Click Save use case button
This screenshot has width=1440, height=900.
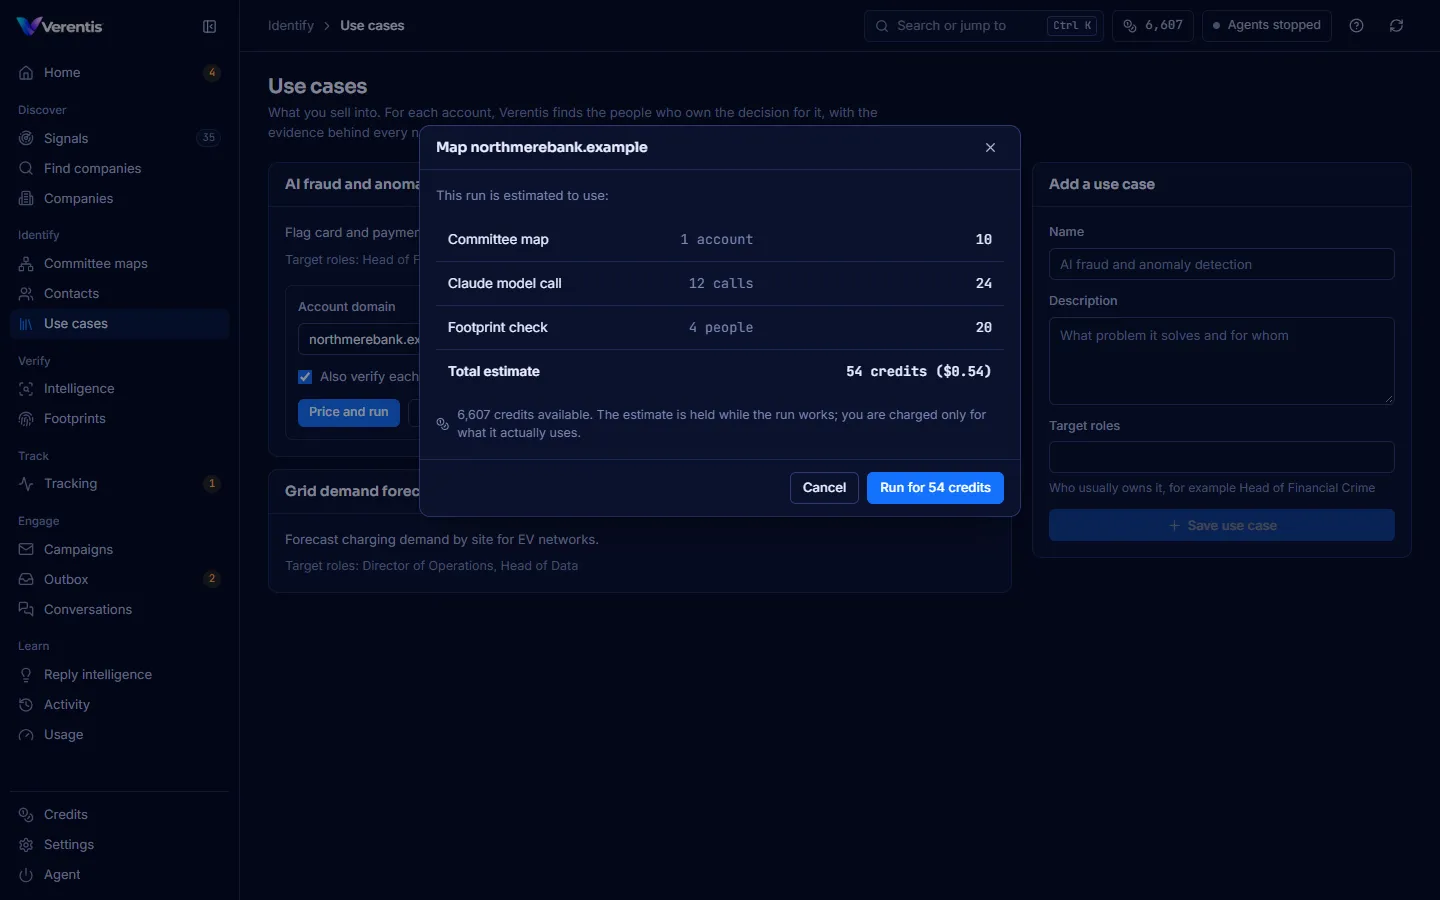coord(1222,525)
